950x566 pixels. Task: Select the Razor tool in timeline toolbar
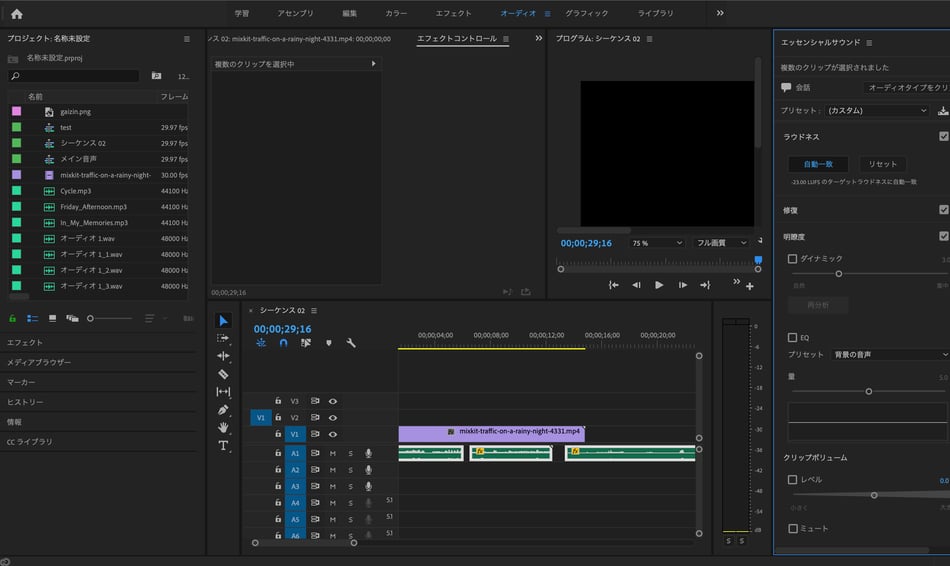pyautogui.click(x=223, y=374)
